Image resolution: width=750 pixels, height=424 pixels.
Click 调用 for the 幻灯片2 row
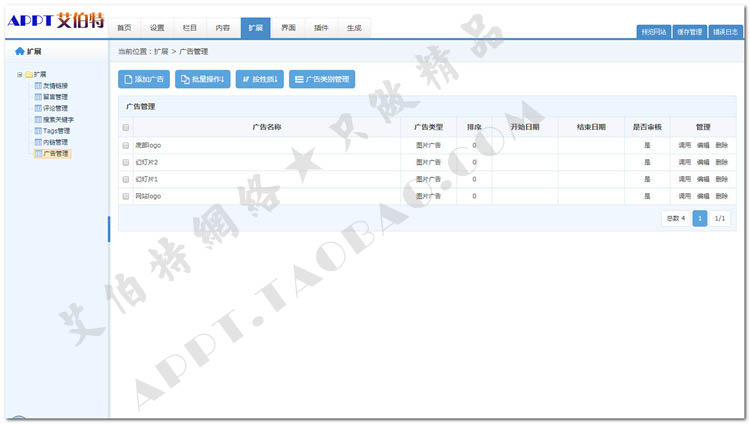point(684,162)
